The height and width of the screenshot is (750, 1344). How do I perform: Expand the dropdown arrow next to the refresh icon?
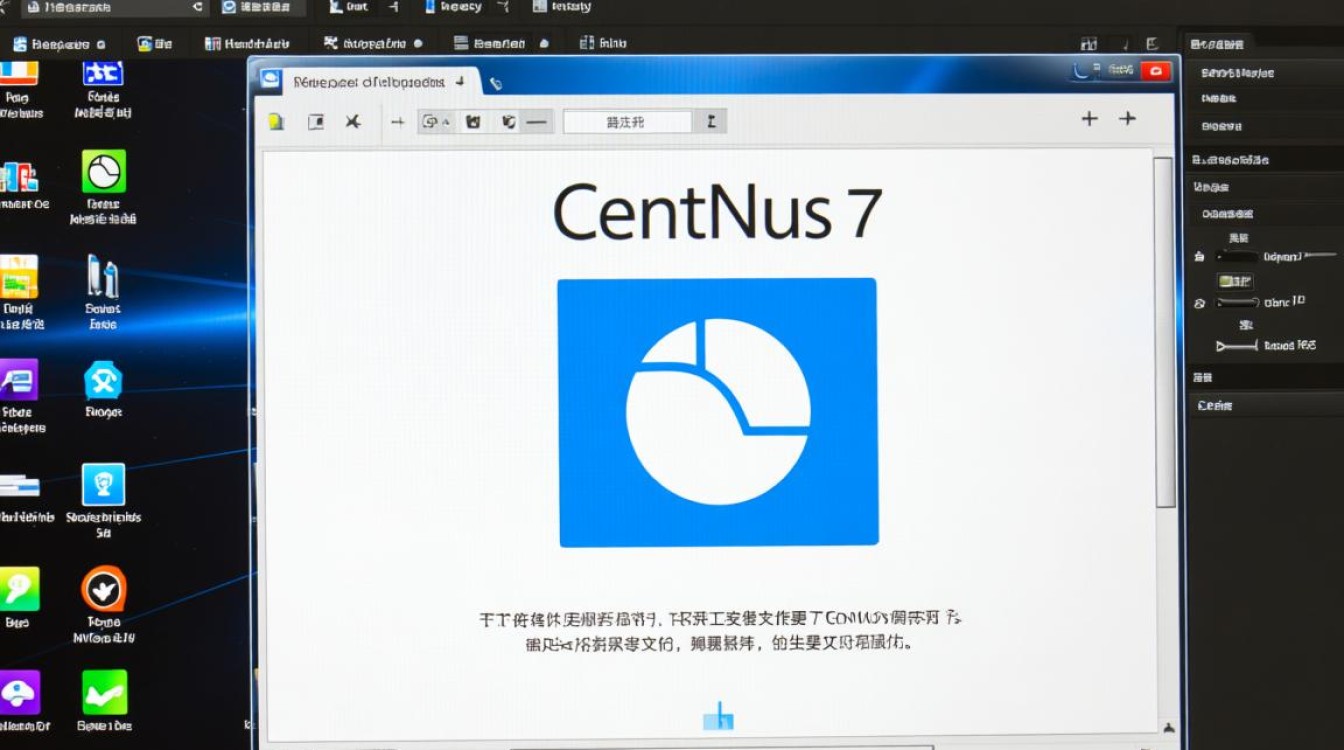pos(446,122)
